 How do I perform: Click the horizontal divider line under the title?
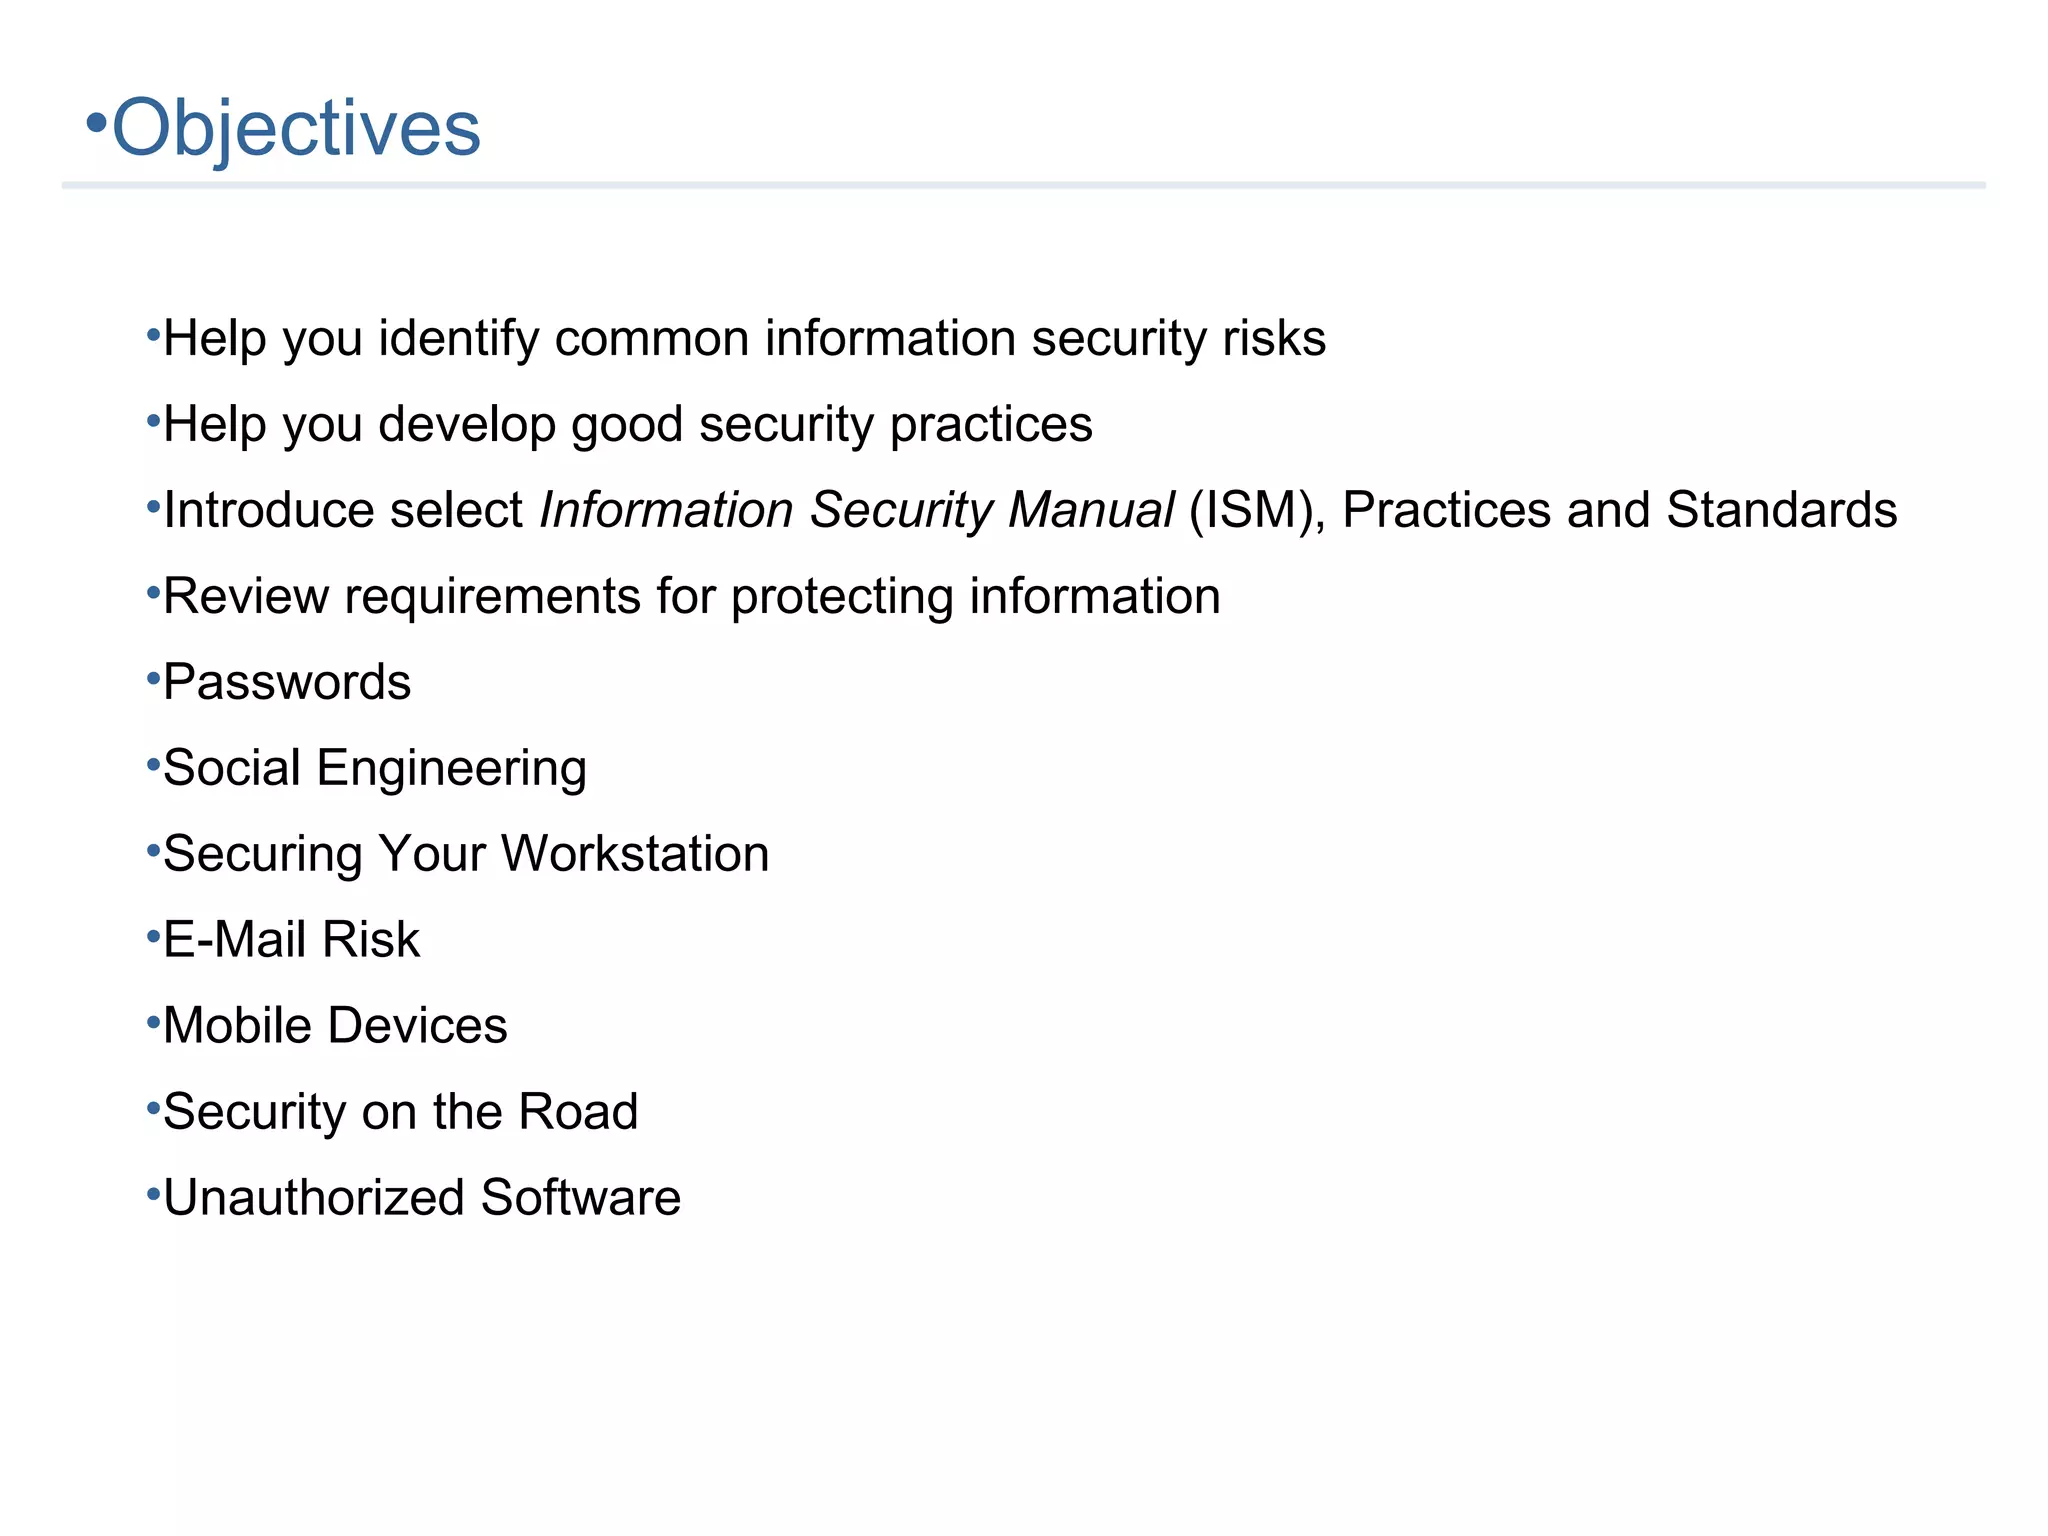click(1022, 185)
